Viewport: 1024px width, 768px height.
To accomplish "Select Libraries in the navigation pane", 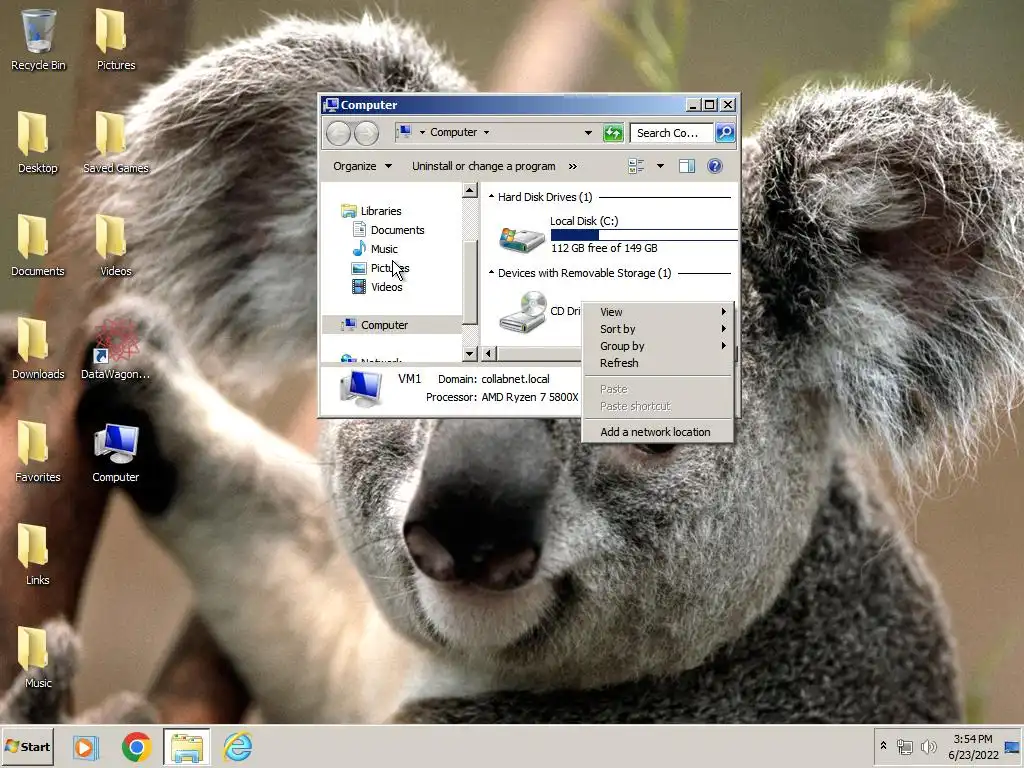I will coord(381,211).
